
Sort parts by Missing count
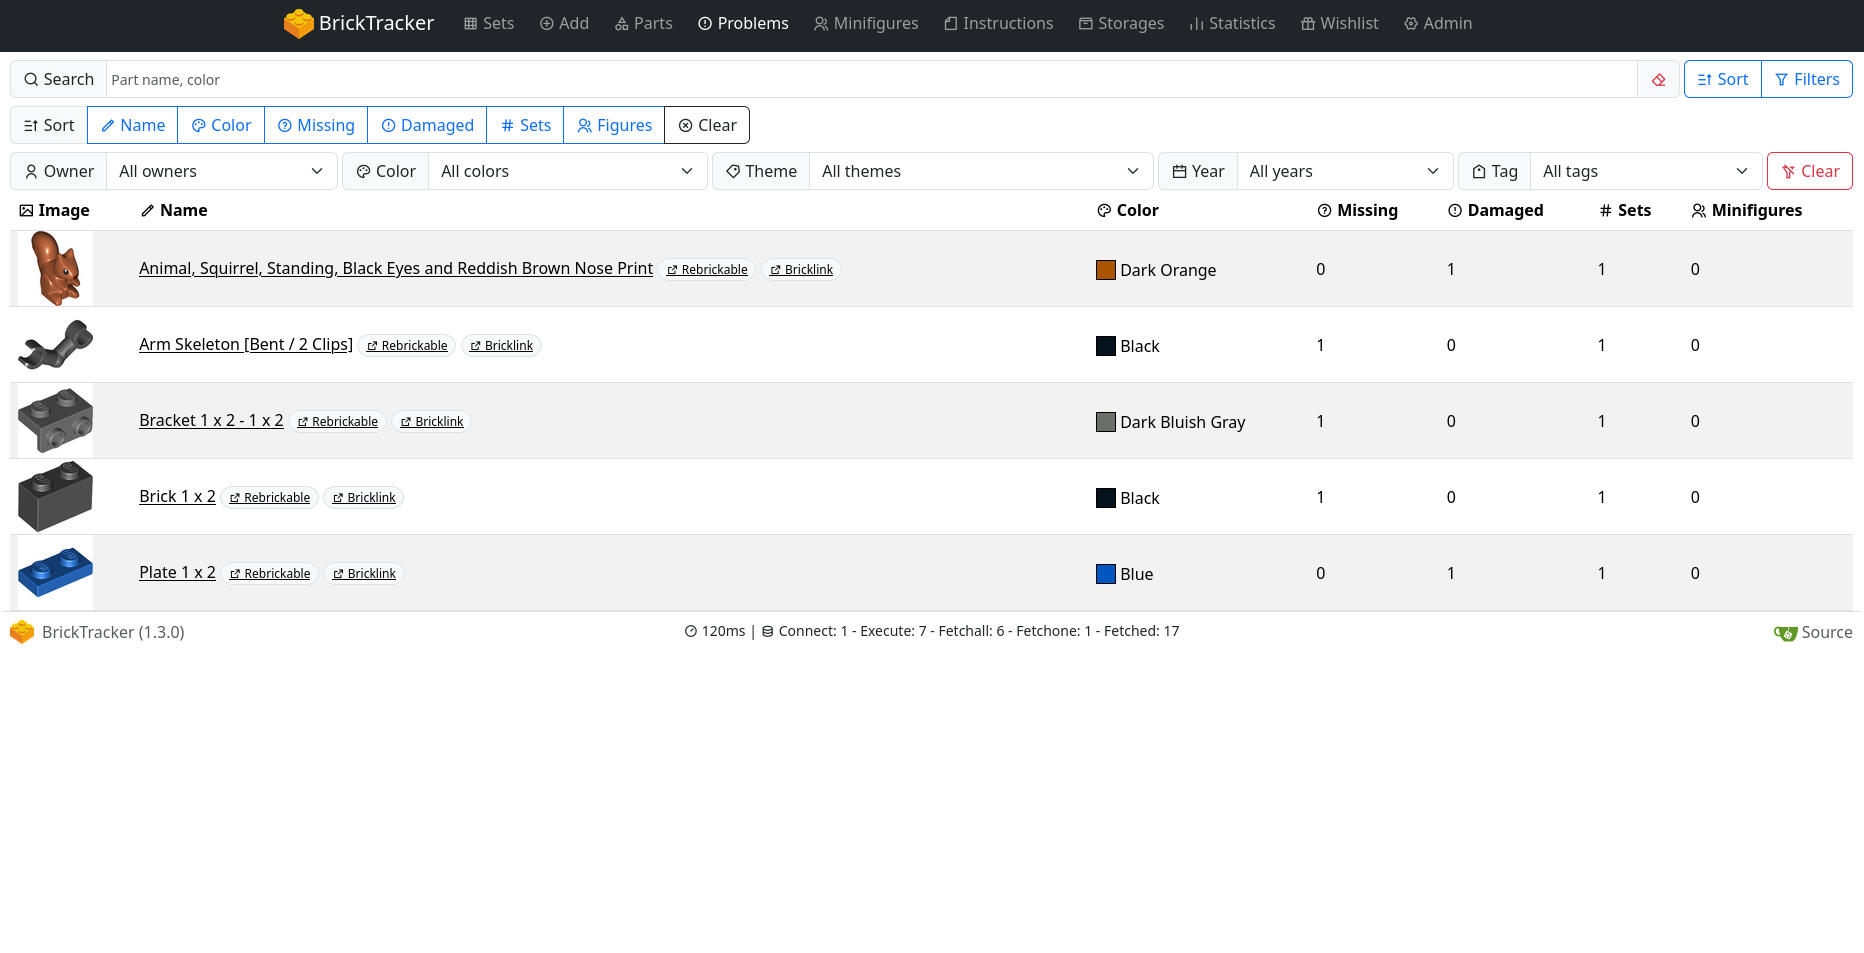click(x=316, y=125)
